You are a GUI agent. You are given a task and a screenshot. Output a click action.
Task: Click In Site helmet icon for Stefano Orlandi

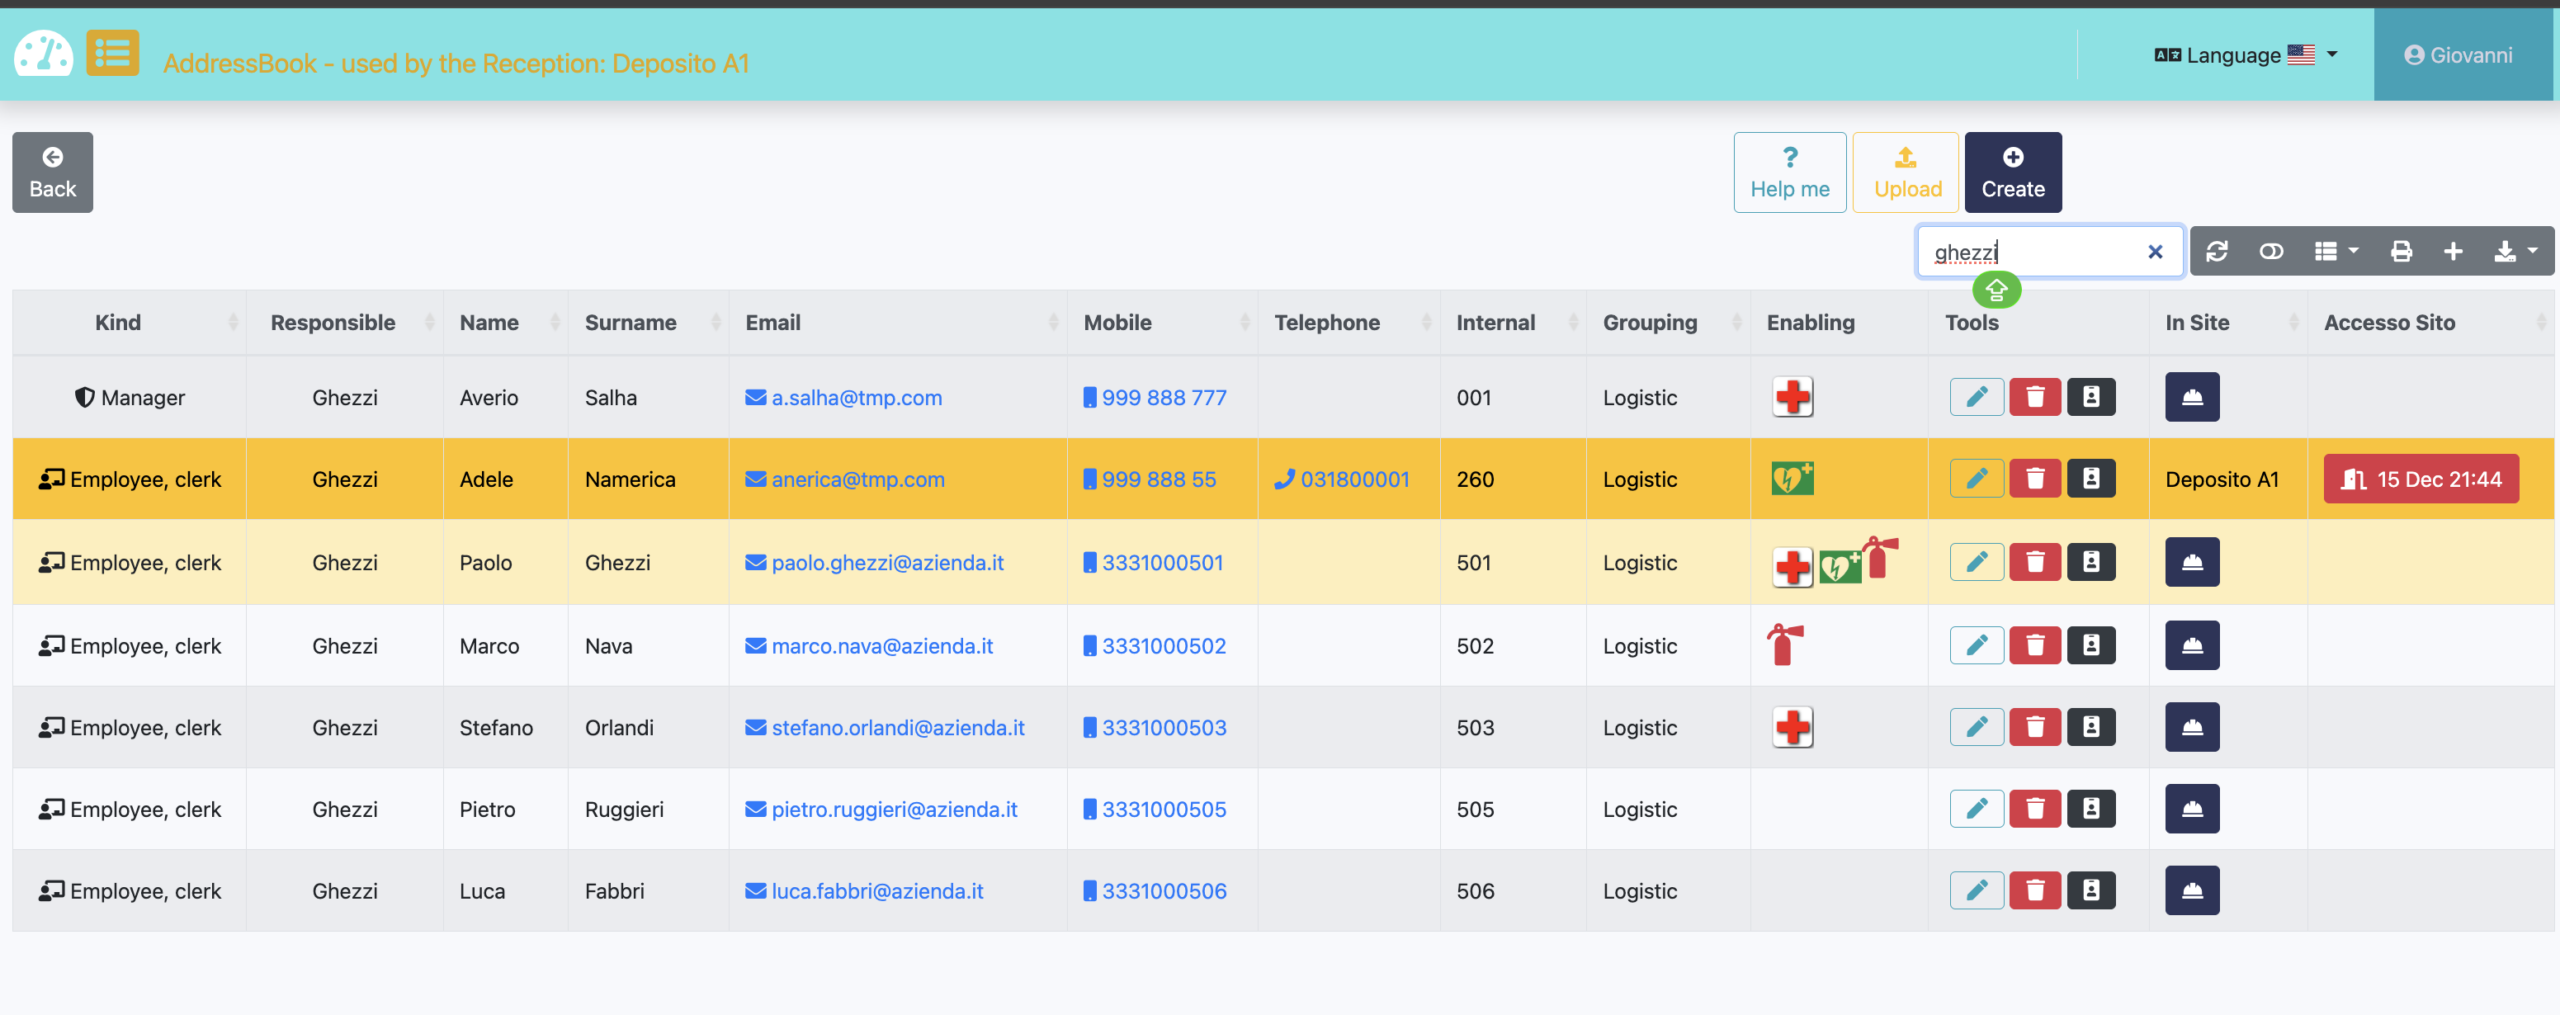tap(2192, 728)
